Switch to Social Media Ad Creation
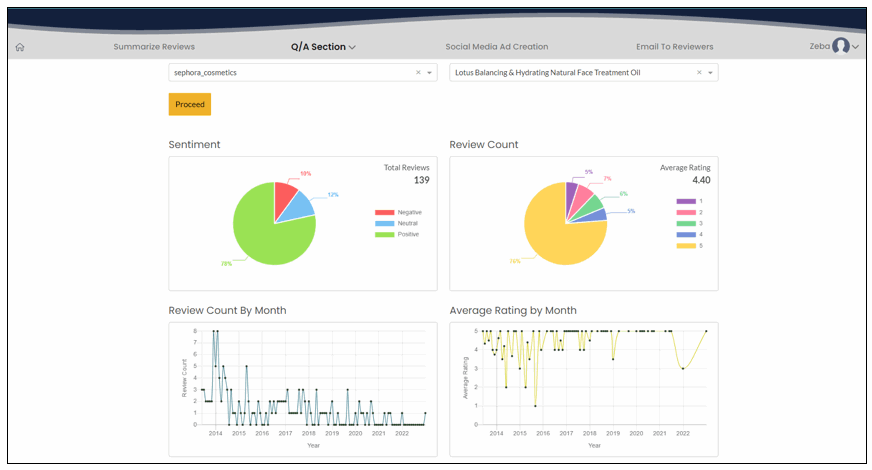872x470 pixels. coord(497,47)
